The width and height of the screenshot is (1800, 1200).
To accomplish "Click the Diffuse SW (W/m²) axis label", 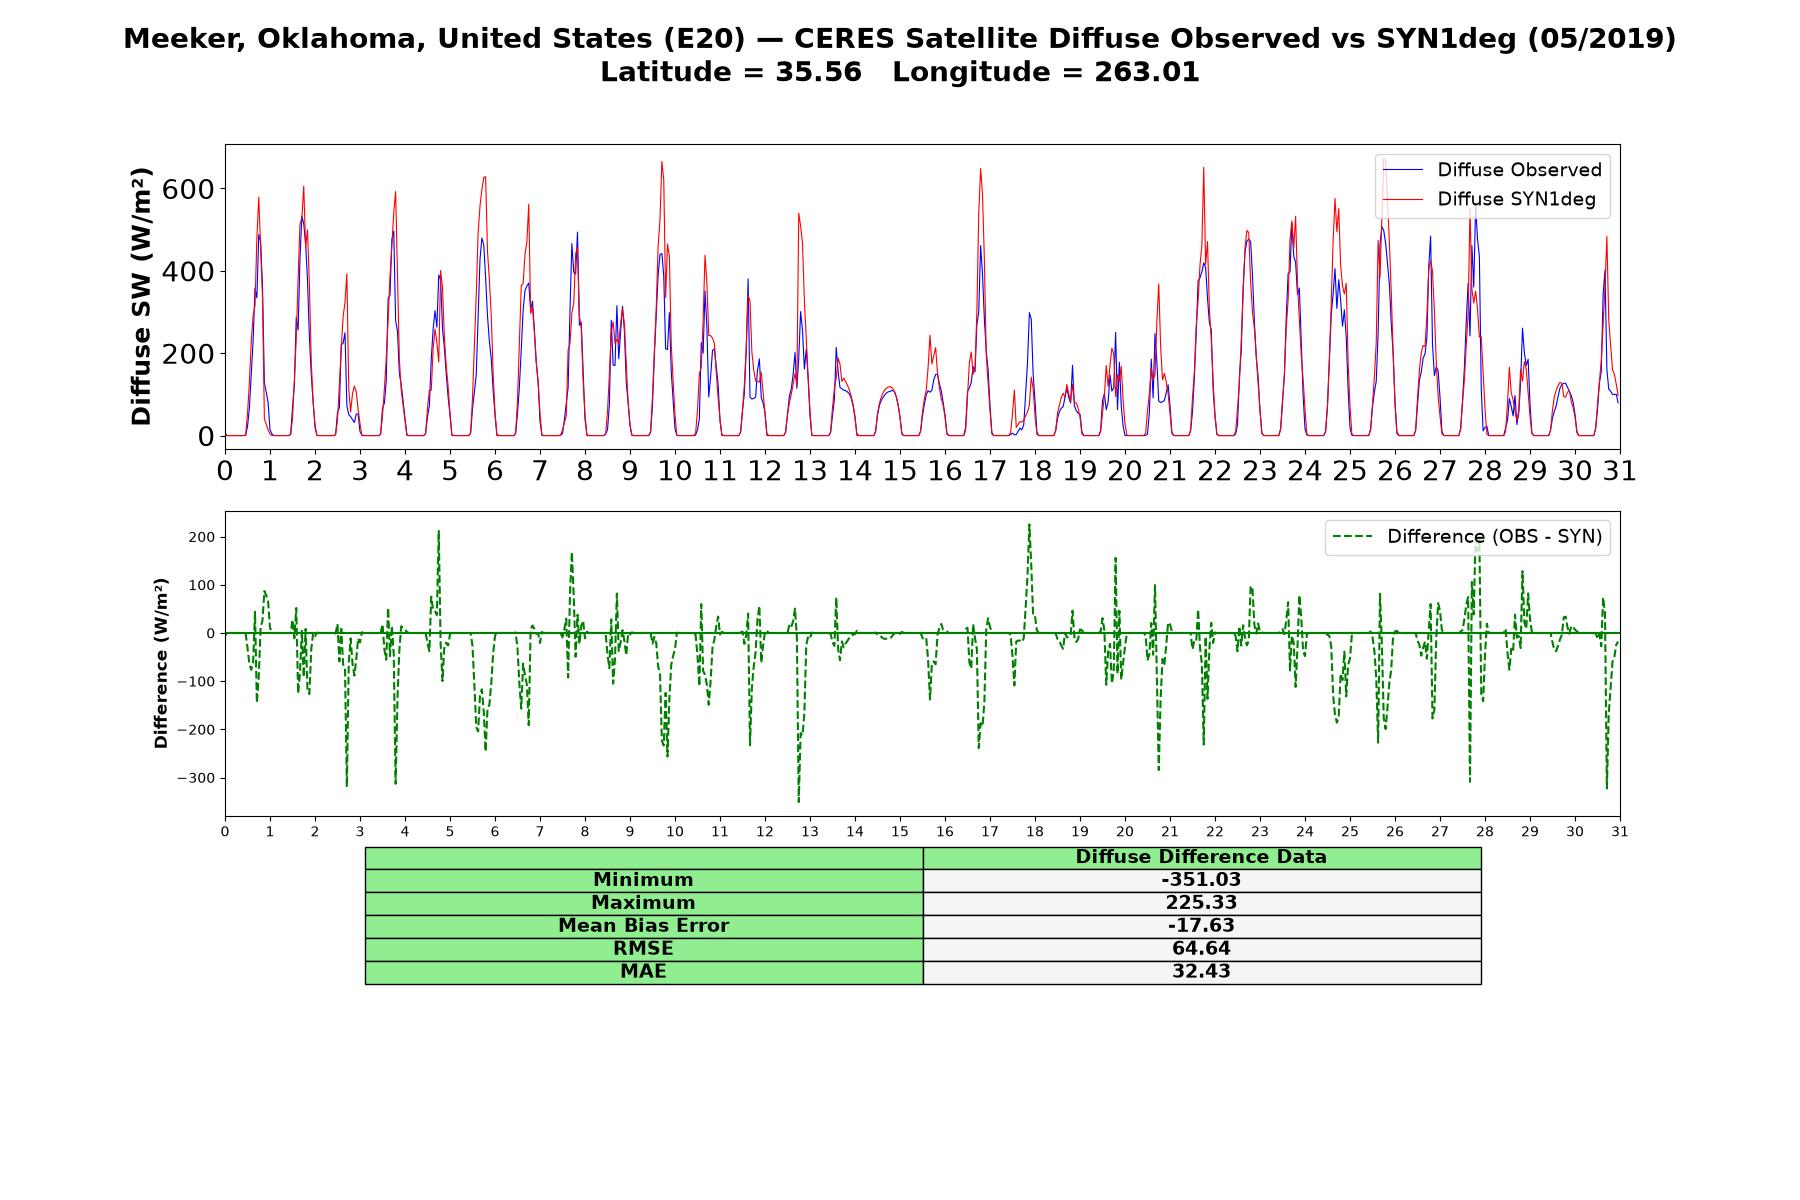I will (x=142, y=297).
